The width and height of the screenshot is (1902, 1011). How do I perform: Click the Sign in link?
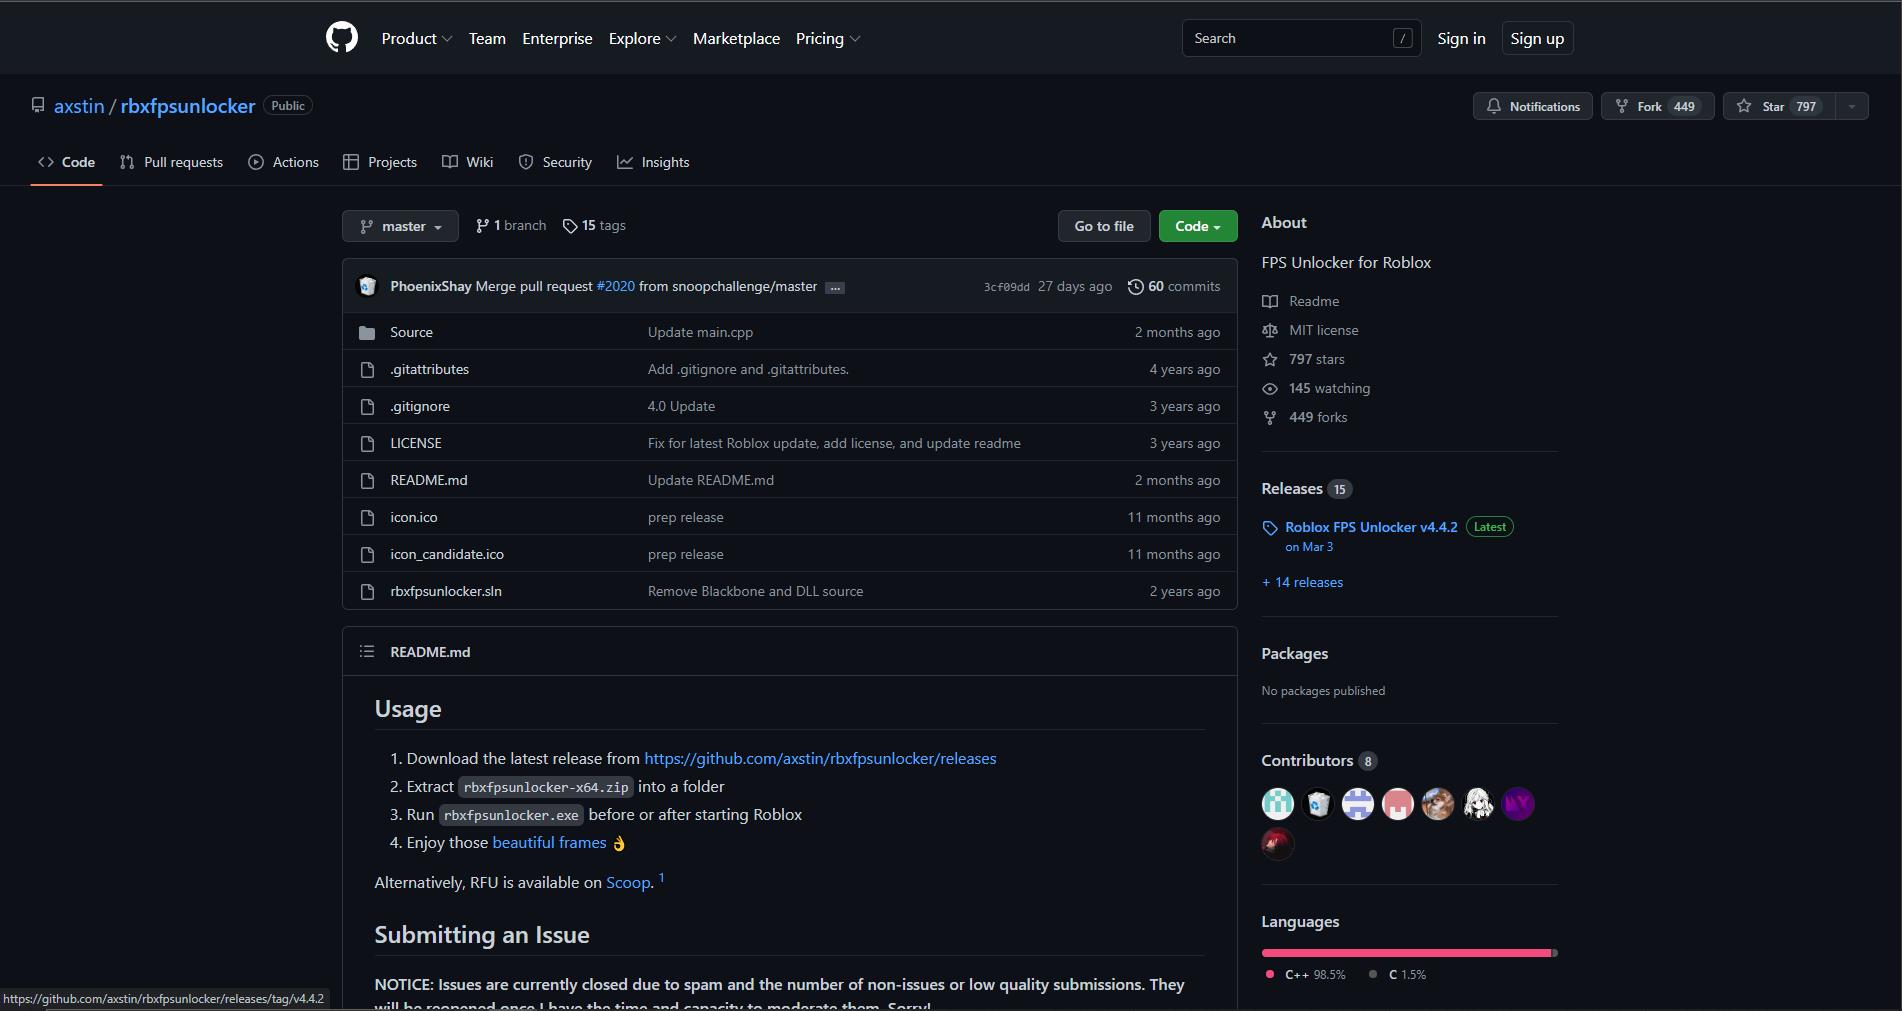1461,38
